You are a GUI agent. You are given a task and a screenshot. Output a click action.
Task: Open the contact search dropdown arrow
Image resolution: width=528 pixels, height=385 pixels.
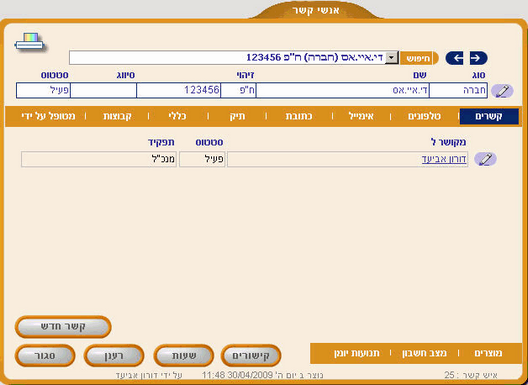pyautogui.click(x=392, y=58)
